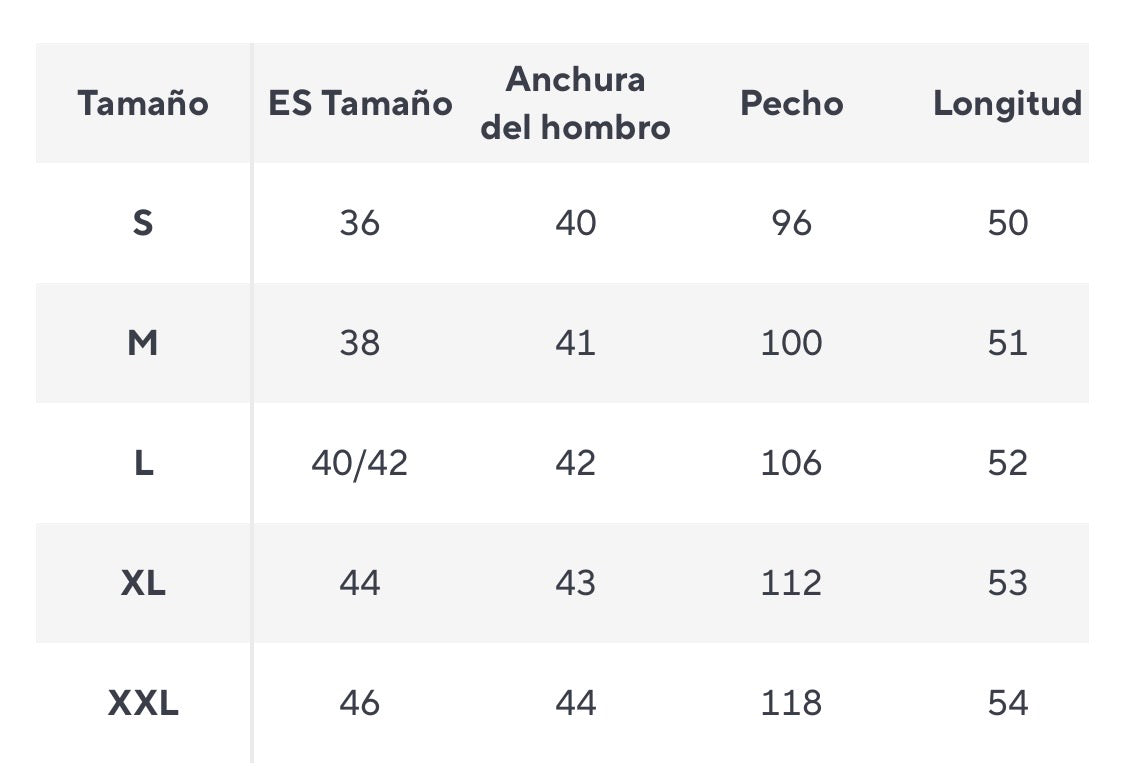Click the length value 50
Viewport: 1125px width, 769px height.
1007,223
